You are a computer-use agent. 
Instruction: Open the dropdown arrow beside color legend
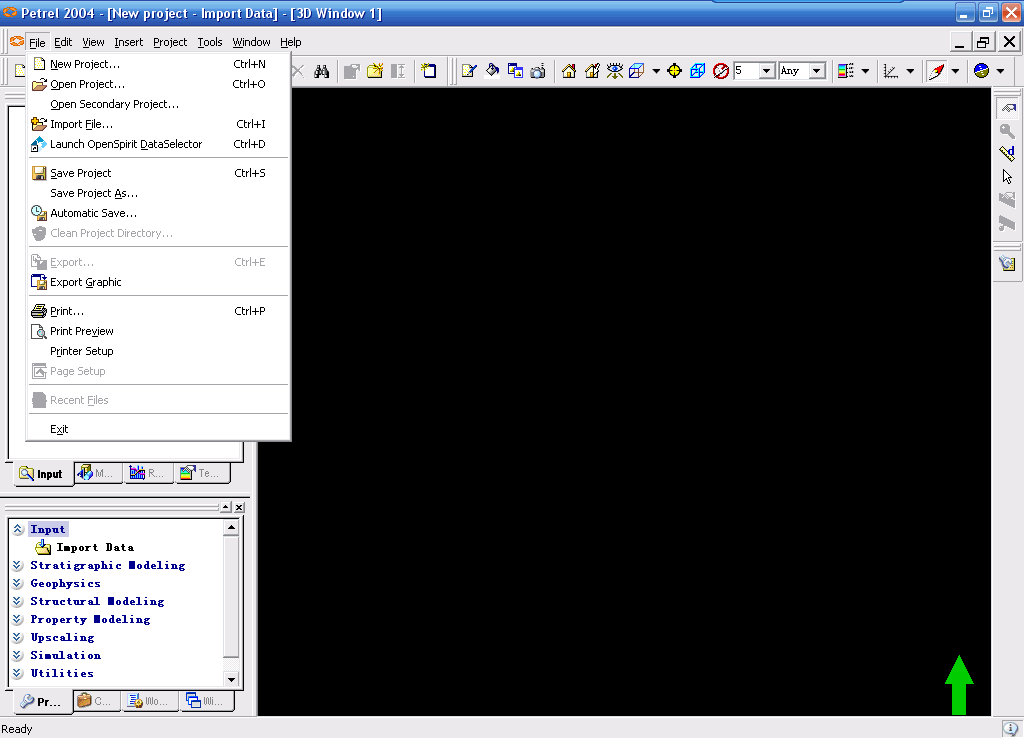coord(865,71)
